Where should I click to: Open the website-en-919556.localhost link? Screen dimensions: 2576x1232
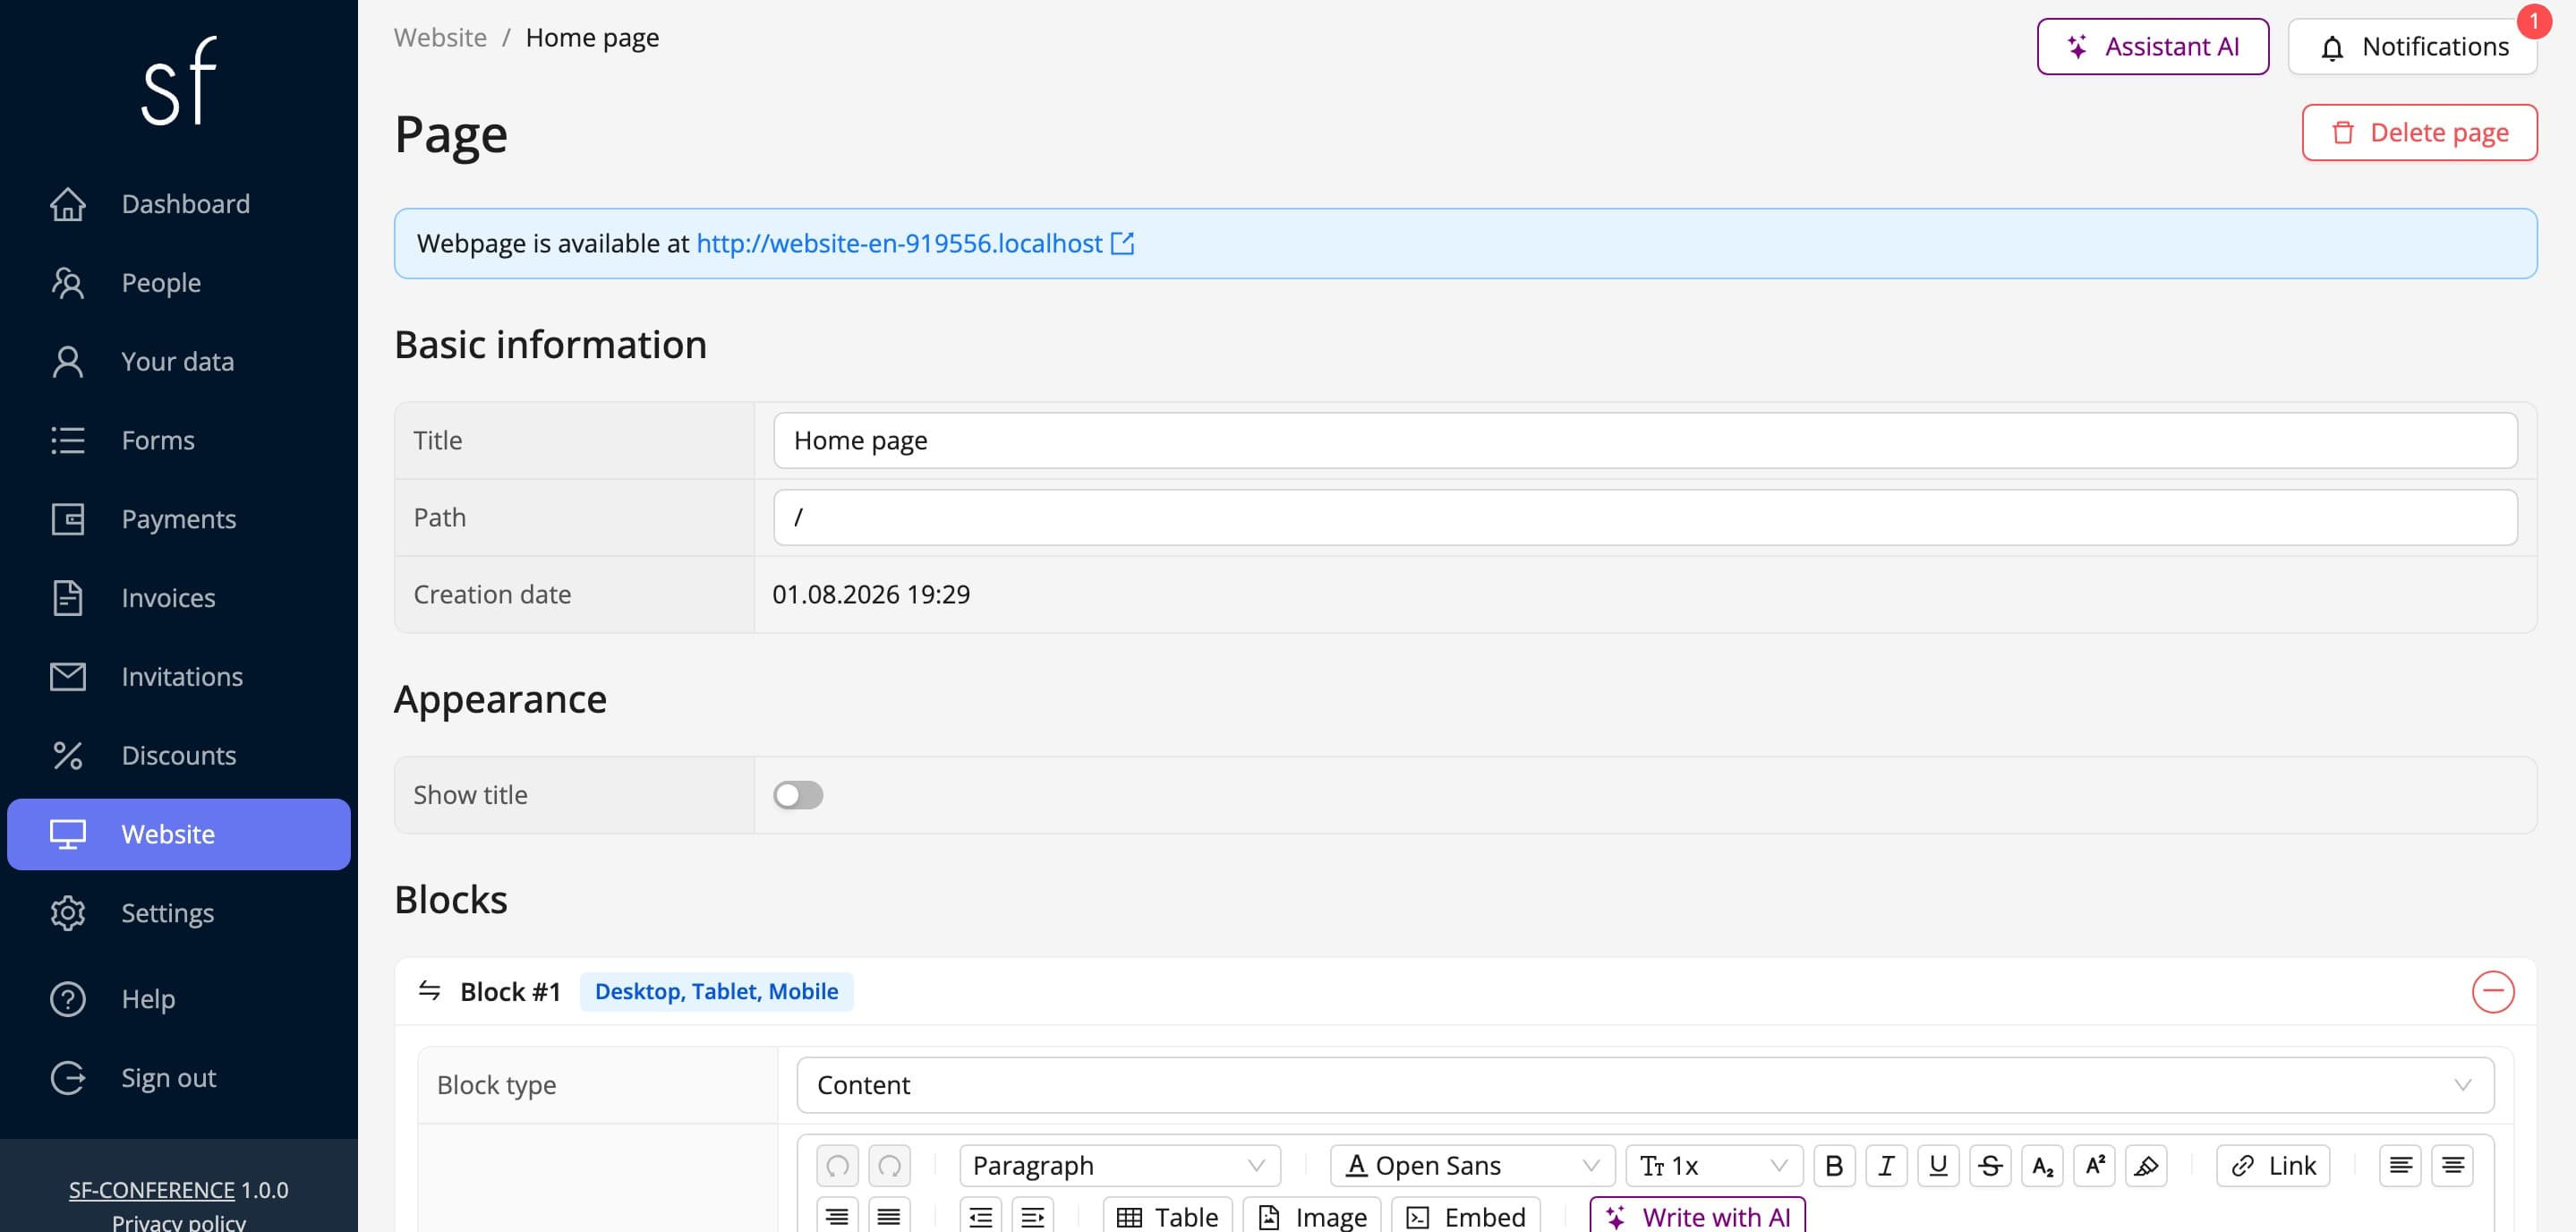(x=899, y=243)
